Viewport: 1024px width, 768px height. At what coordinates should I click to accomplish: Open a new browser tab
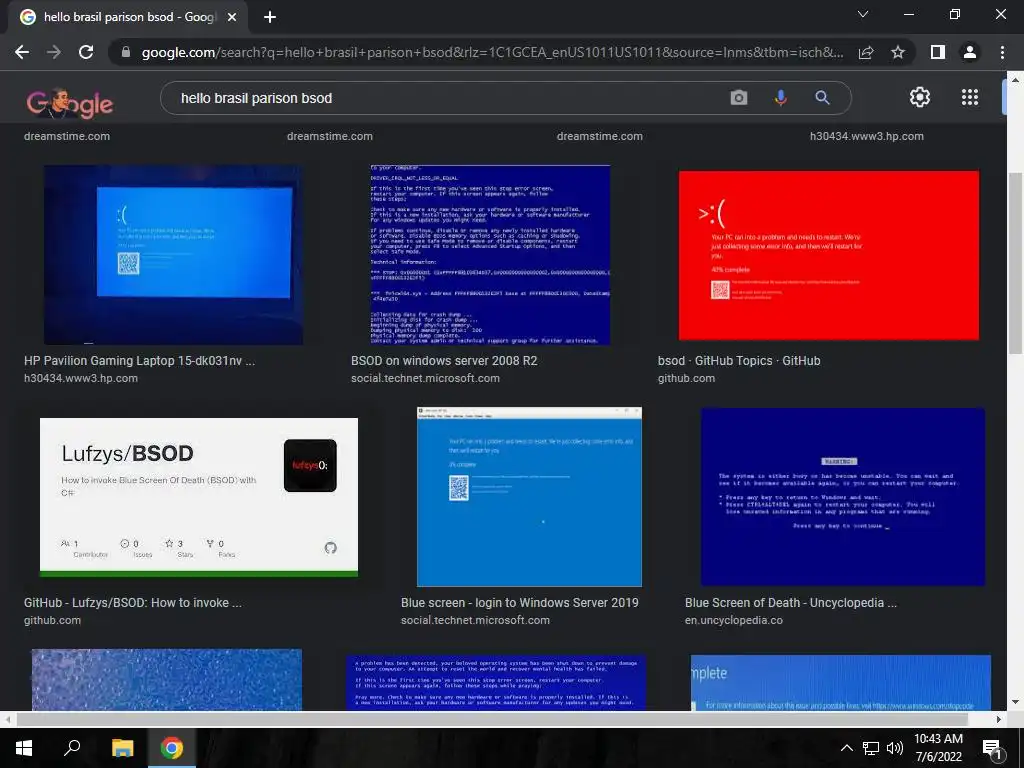coord(270,17)
